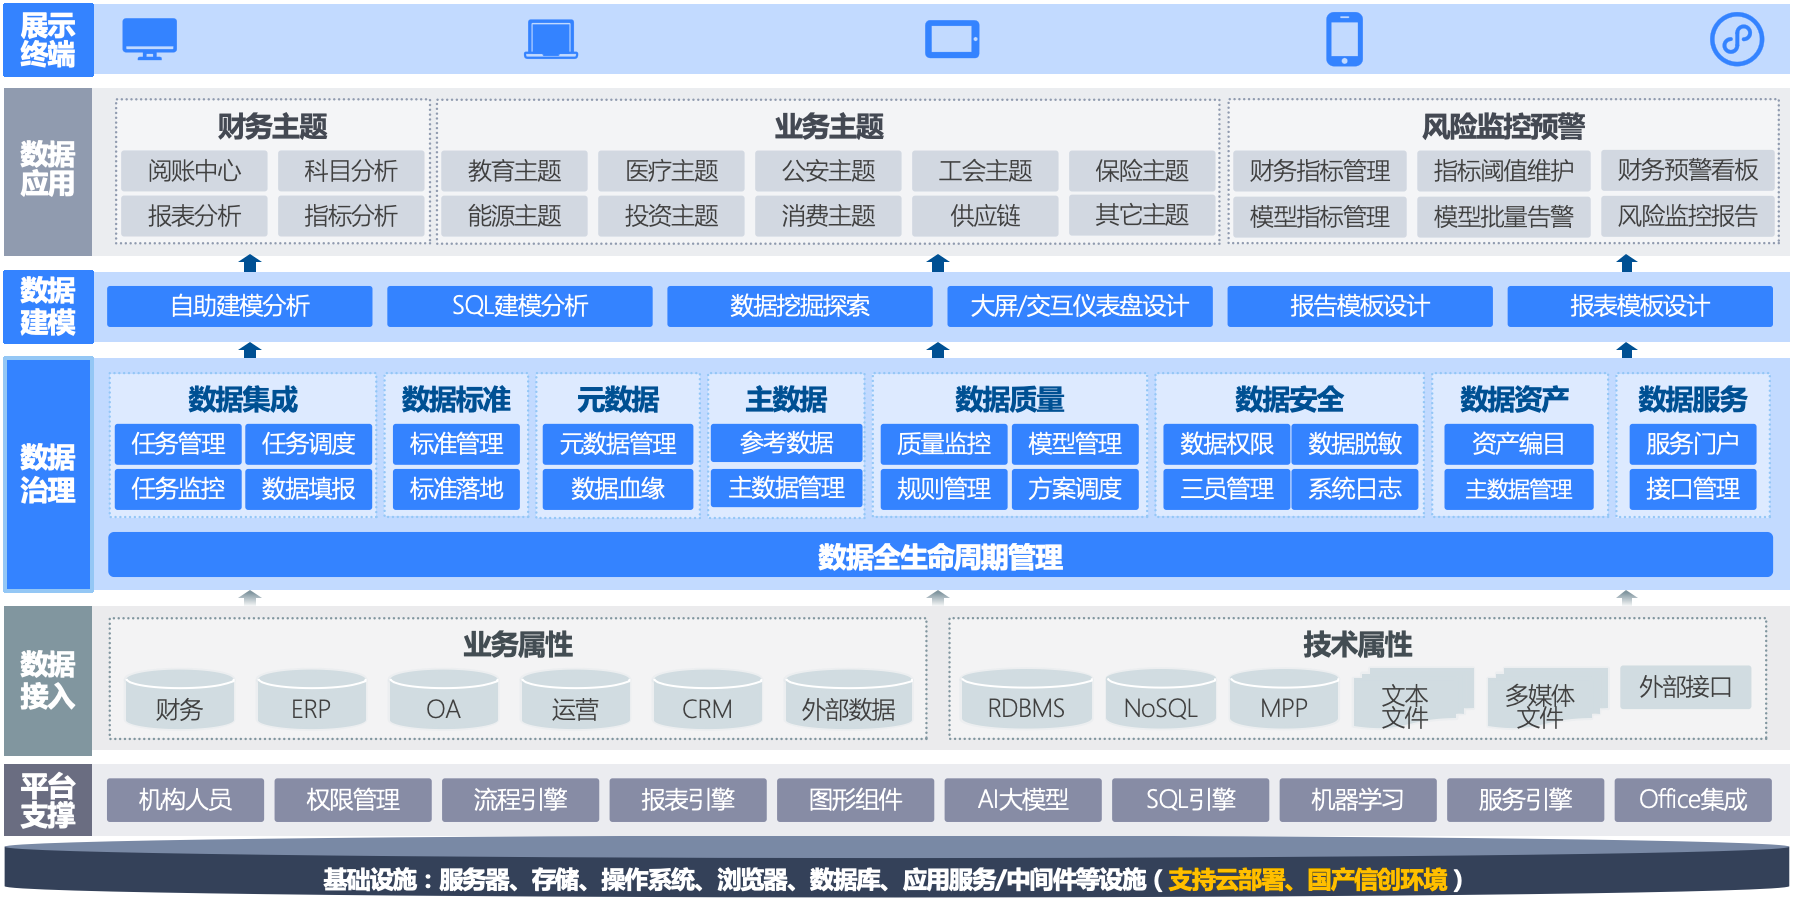Click the 多媒体文件 stacked file icon
The image size is (1796, 904).
tap(1540, 700)
